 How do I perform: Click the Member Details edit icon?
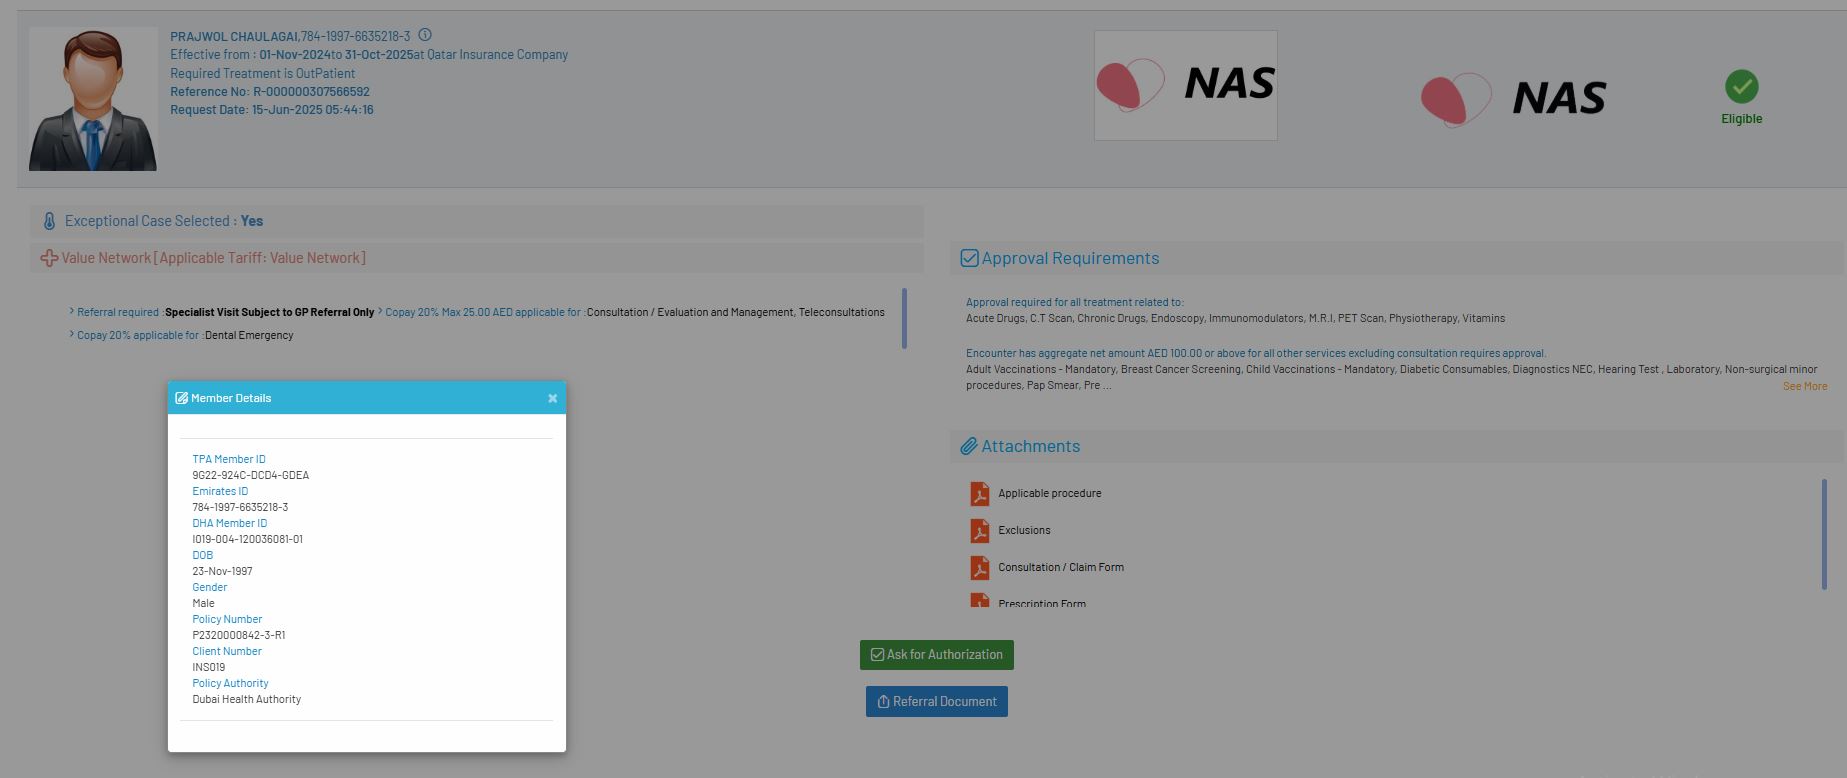[181, 398]
